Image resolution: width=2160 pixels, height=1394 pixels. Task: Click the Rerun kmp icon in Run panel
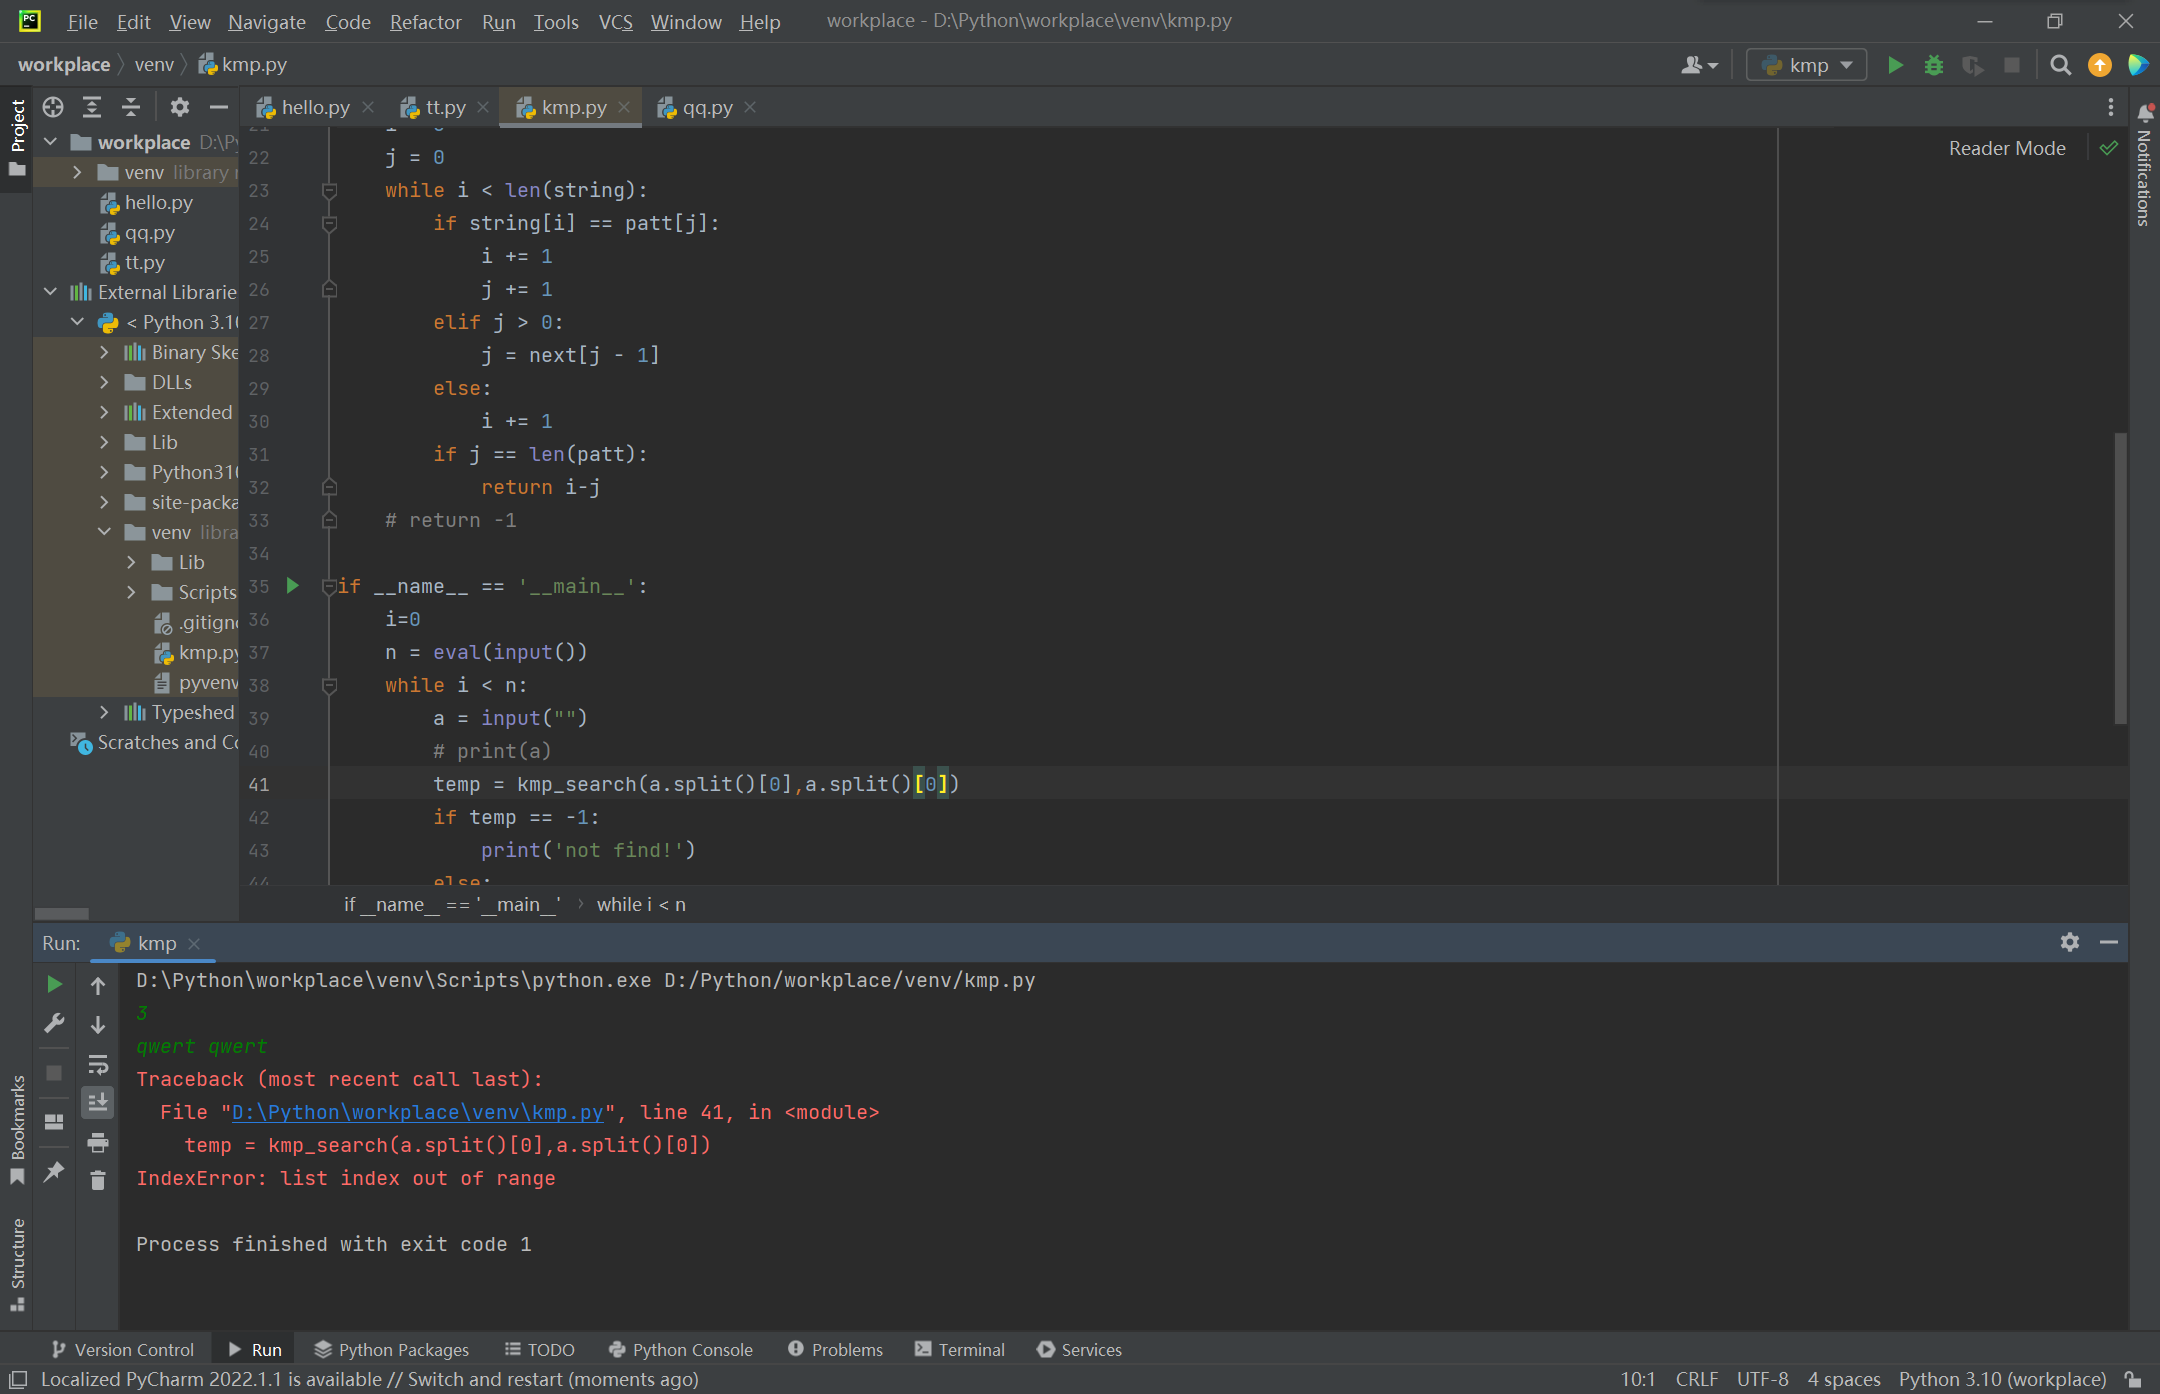click(54, 984)
